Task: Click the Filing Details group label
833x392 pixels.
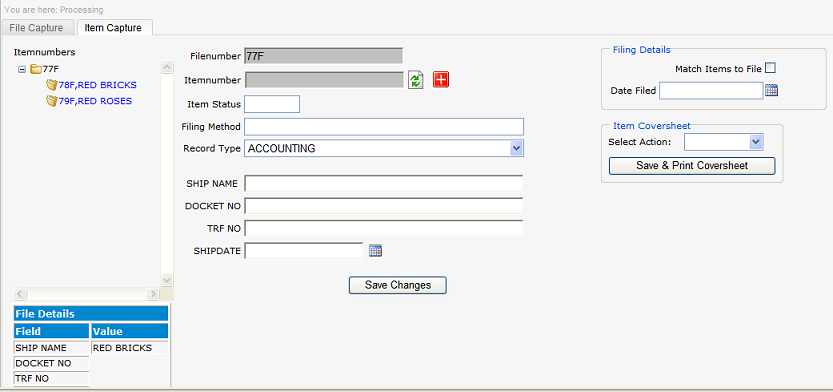Action: 642,50
